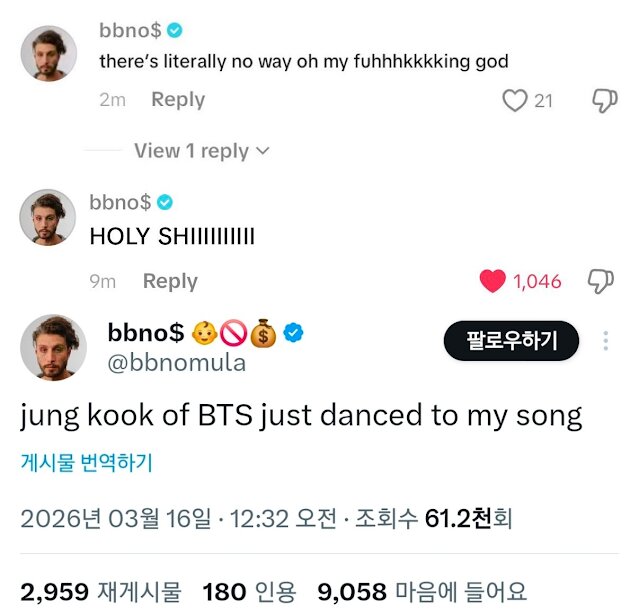Image resolution: width=639 pixels, height=614 pixels.
Task: Dislike the "HOLY SHIIIII" comment
Action: pos(600,281)
